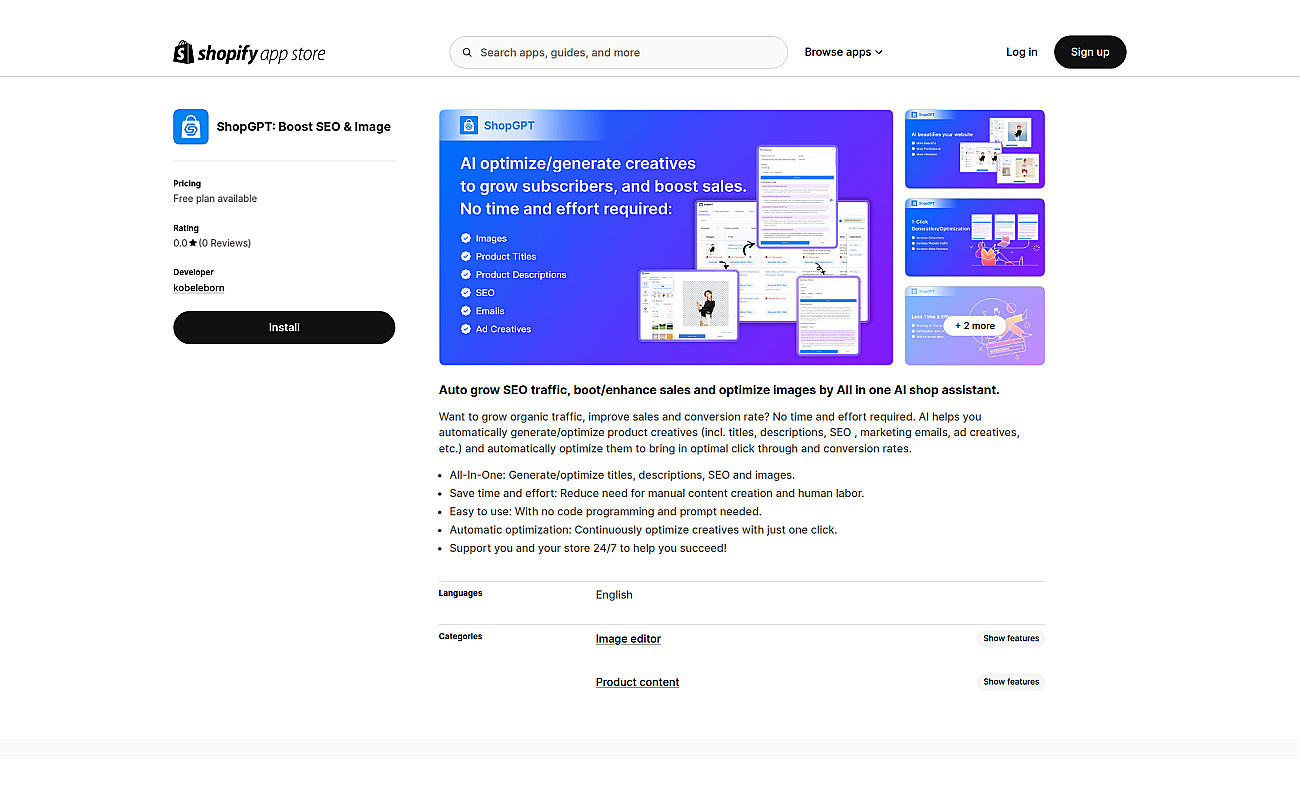Image resolution: width=1300 pixels, height=788 pixels.
Task: Open the Image editor category
Action: (628, 639)
